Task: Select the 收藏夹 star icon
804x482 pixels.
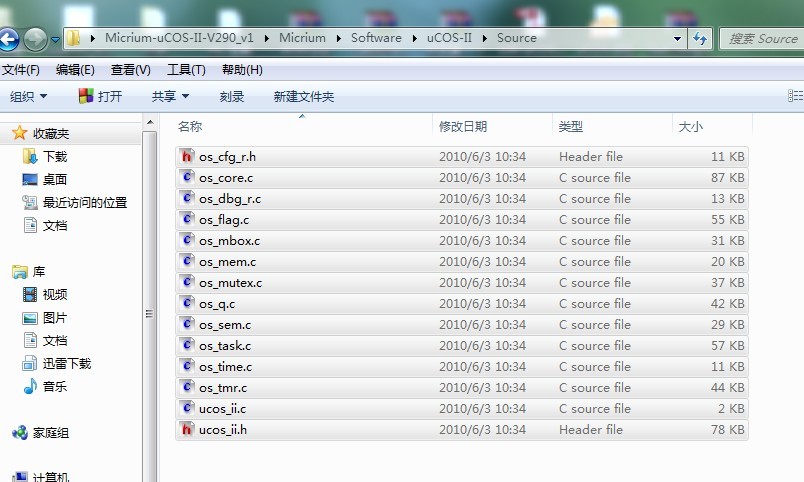Action: [x=19, y=133]
